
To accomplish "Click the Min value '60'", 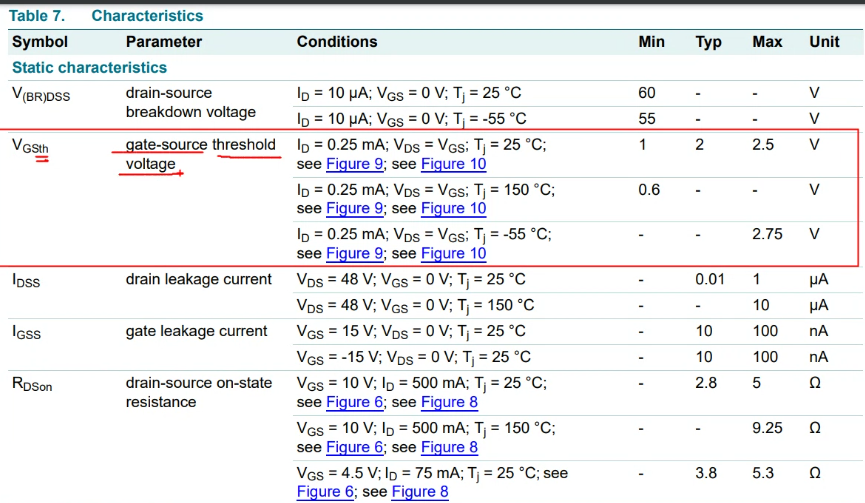I will click(647, 93).
